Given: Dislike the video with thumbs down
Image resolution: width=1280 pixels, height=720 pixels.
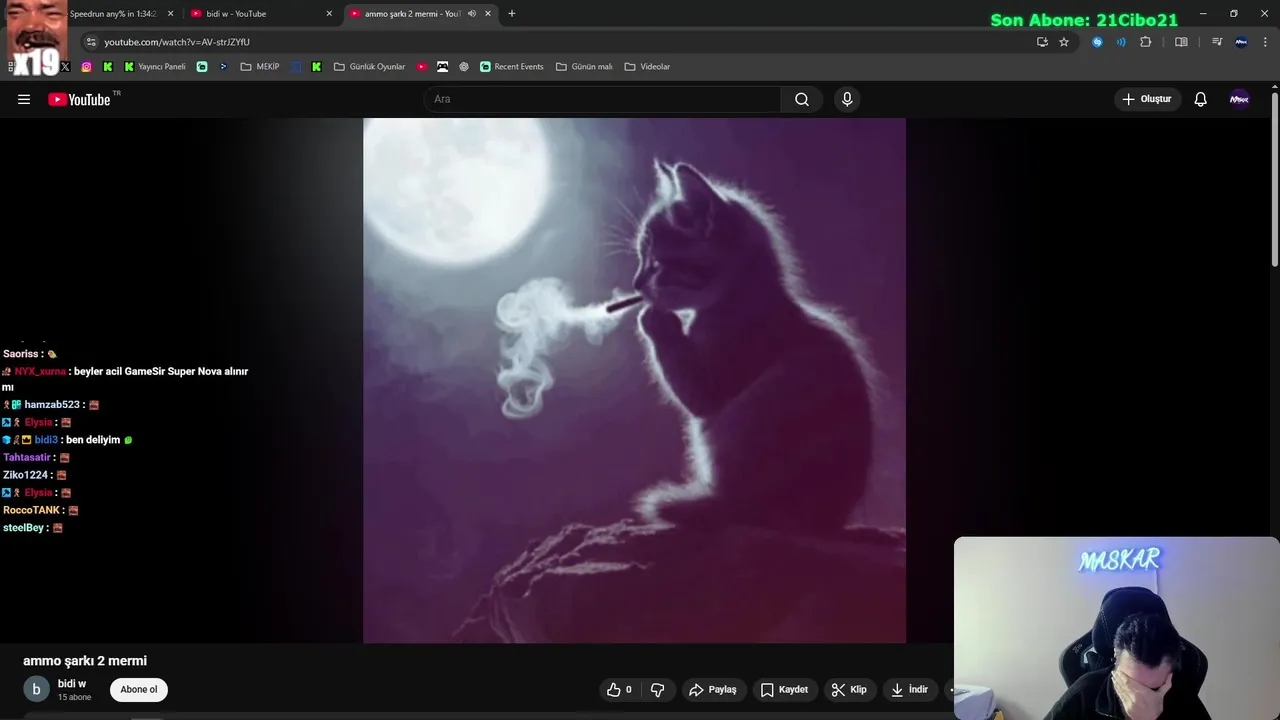Looking at the screenshot, I should [x=658, y=690].
